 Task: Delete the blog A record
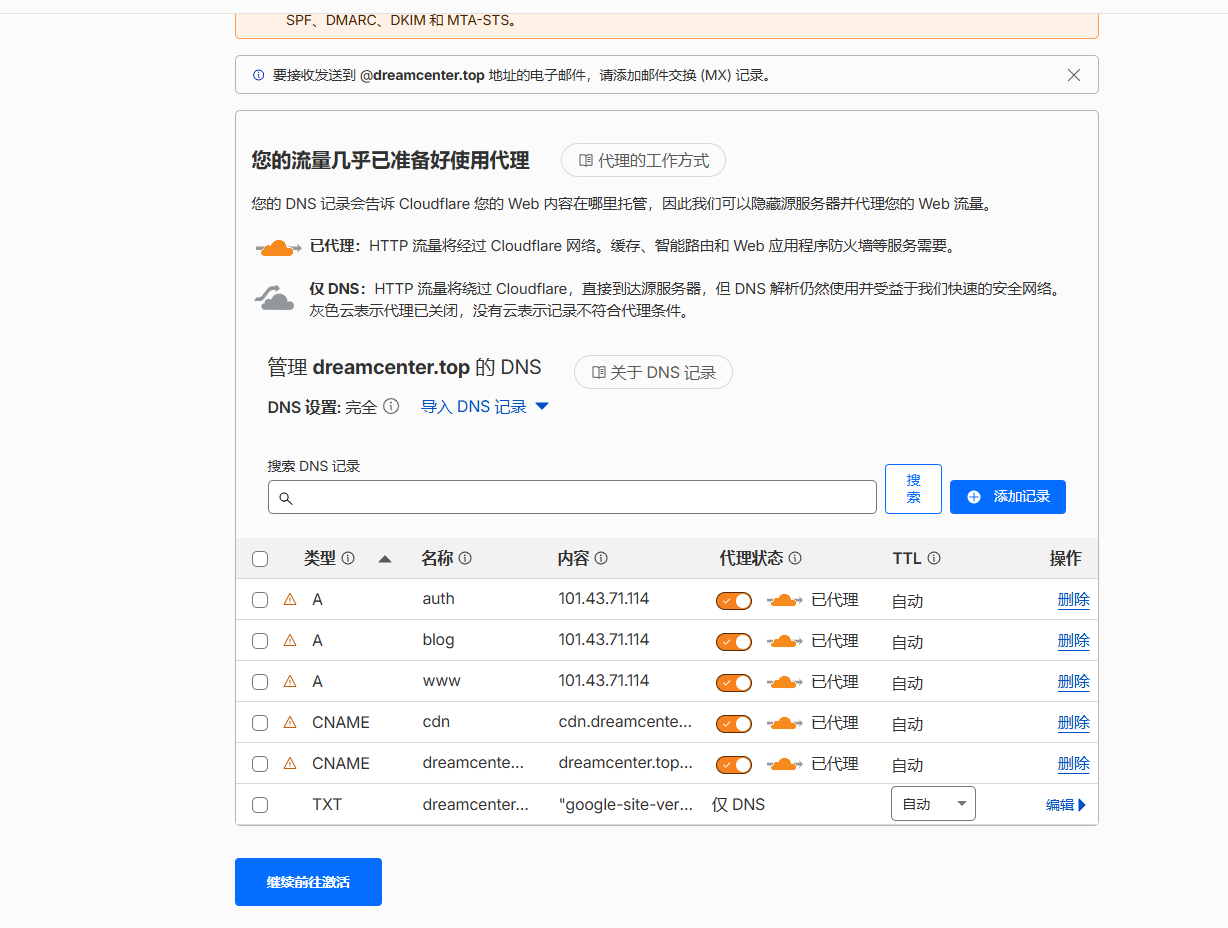point(1074,641)
